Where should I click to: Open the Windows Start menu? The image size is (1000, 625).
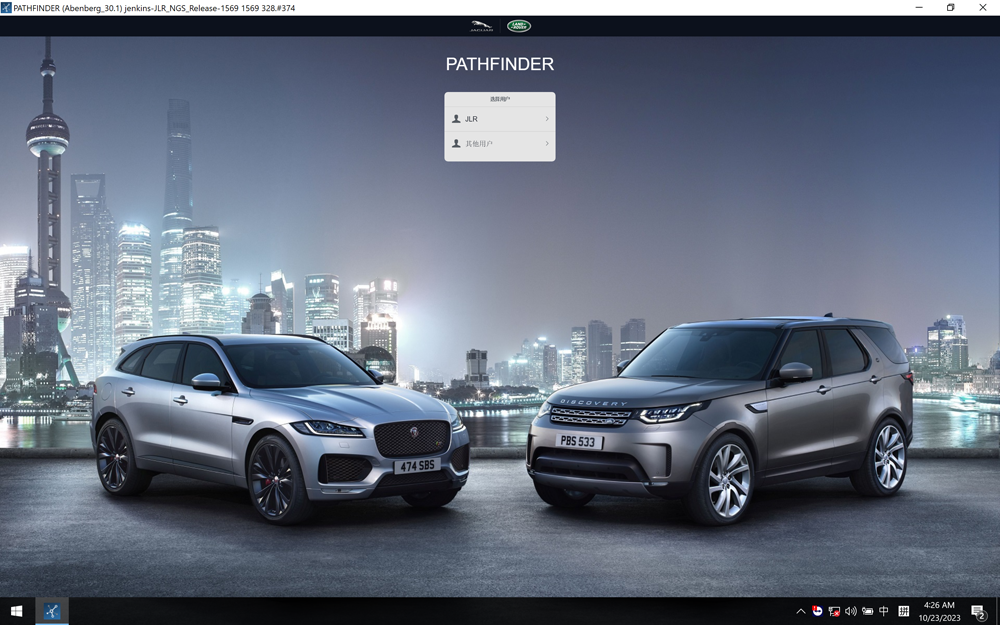(x=17, y=611)
